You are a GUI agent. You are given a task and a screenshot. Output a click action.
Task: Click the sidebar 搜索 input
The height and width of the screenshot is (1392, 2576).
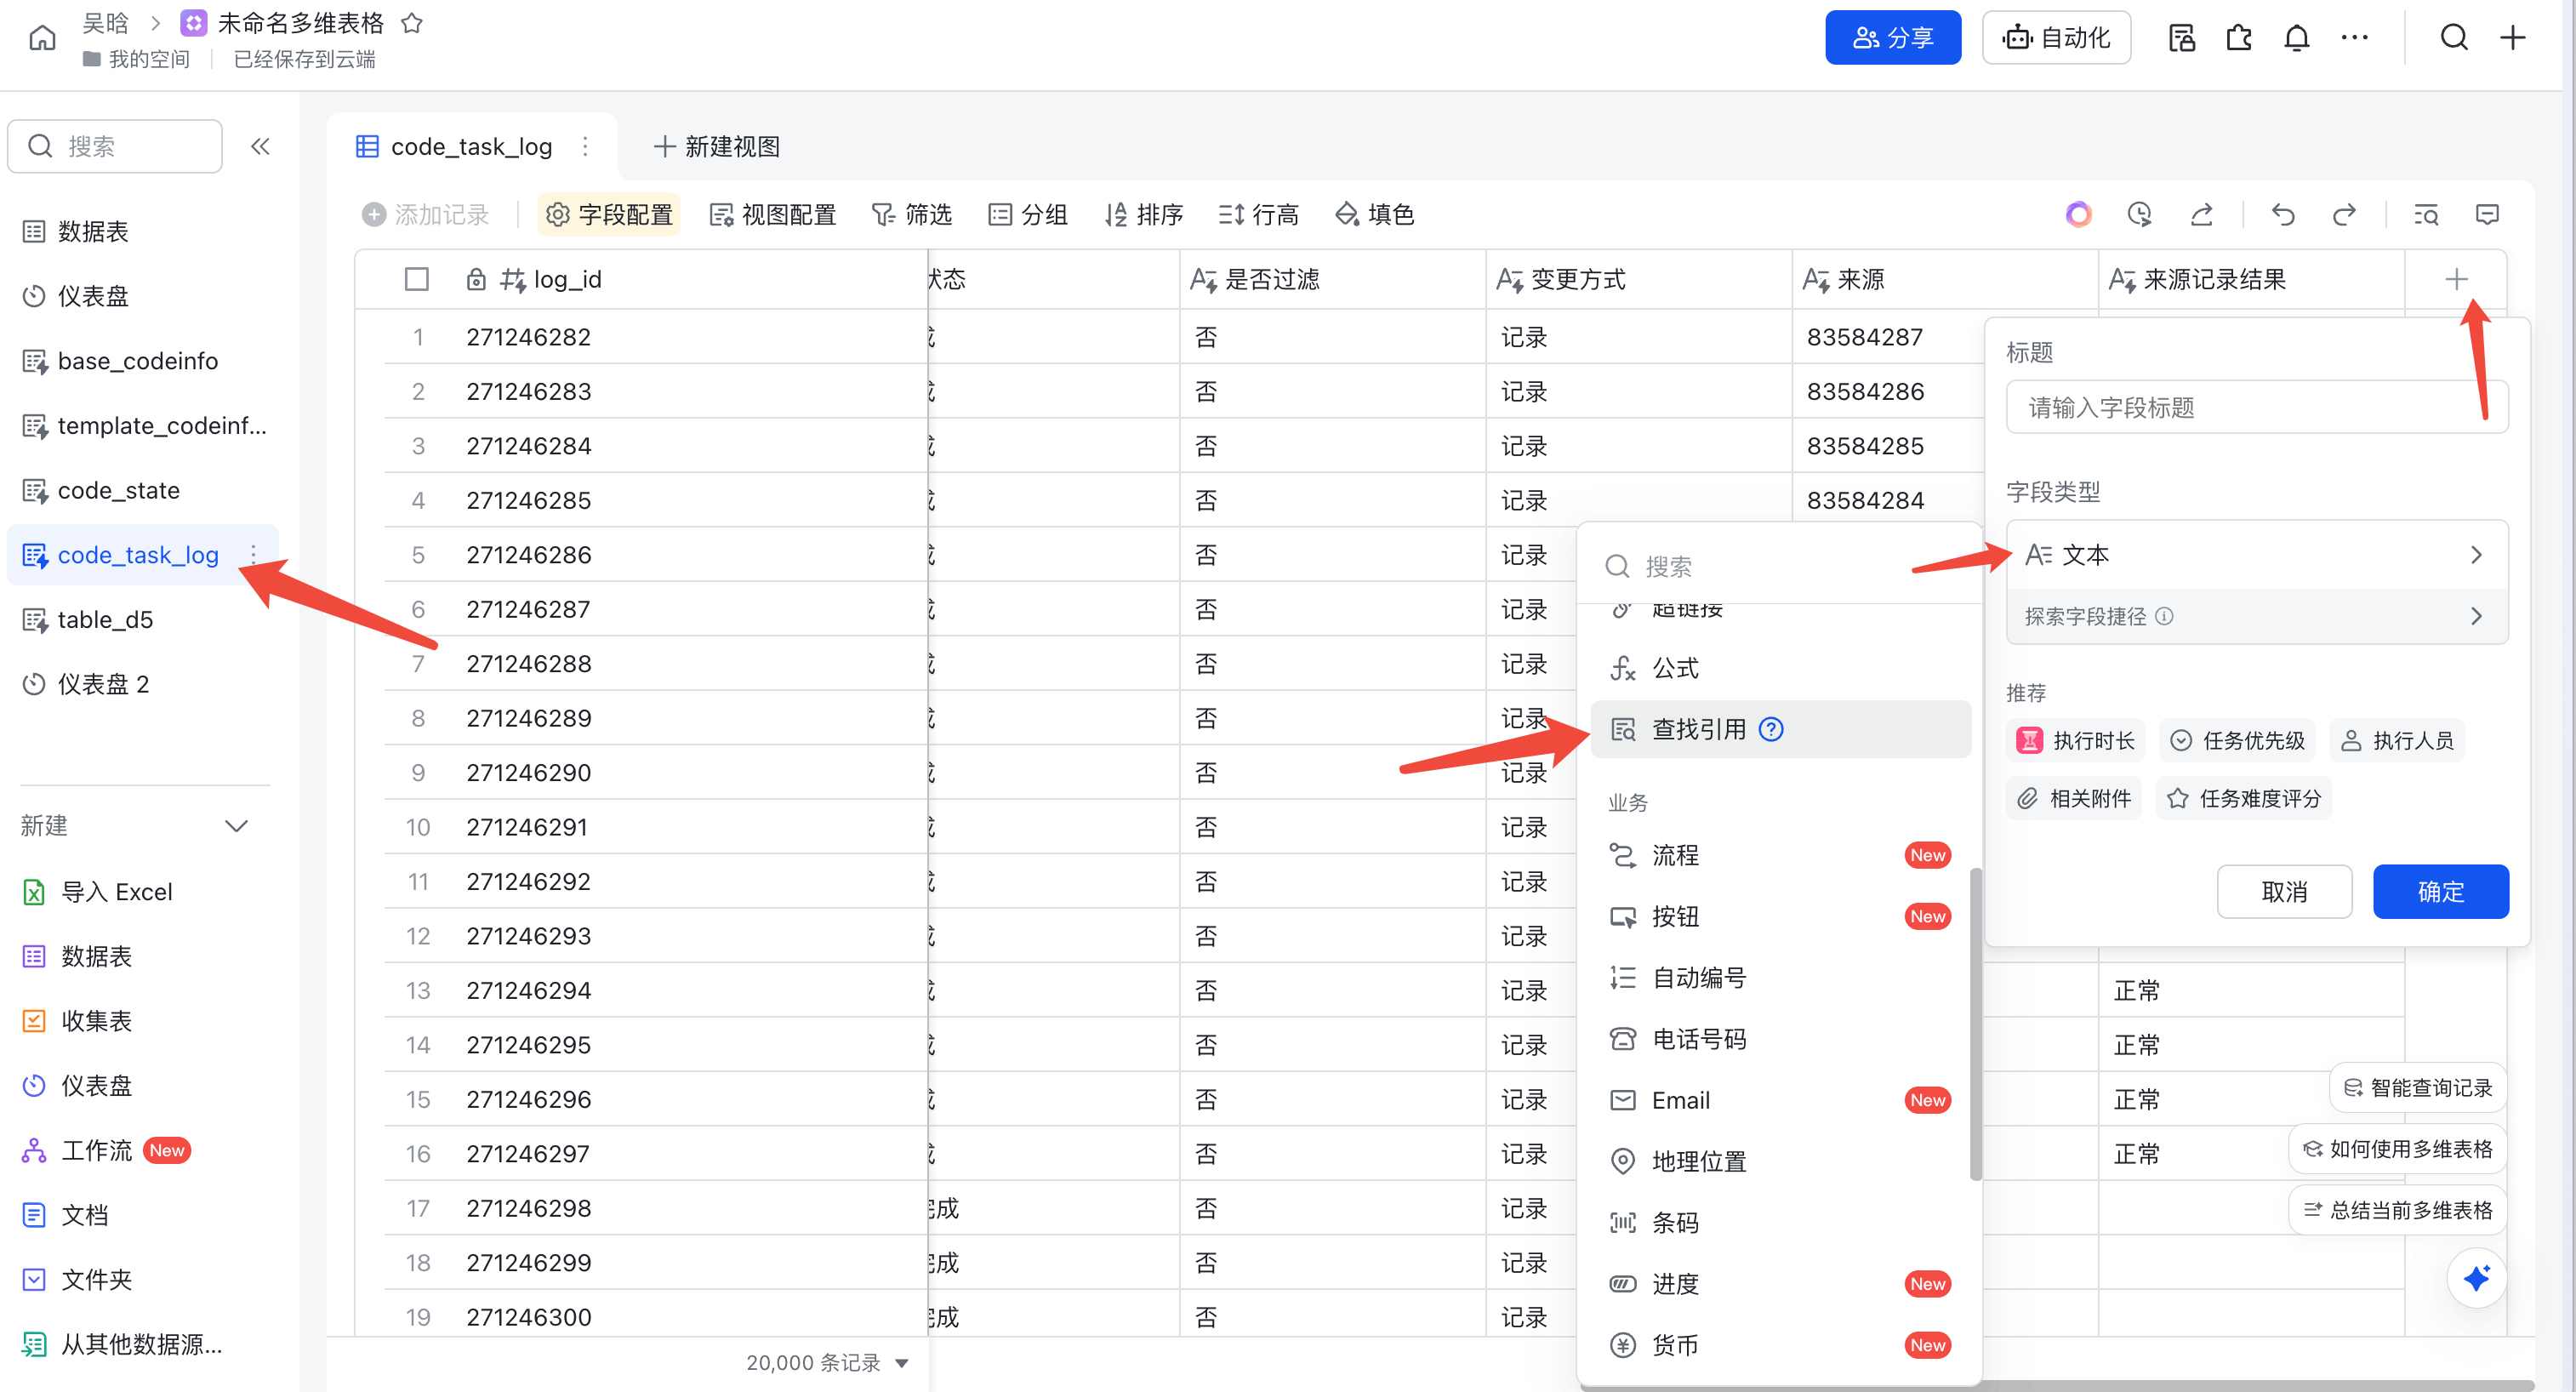tap(115, 147)
